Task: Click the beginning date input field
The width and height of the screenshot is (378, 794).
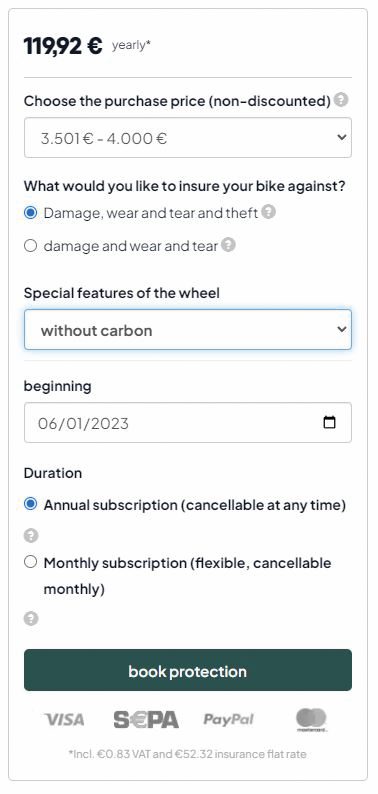Action: (x=188, y=422)
